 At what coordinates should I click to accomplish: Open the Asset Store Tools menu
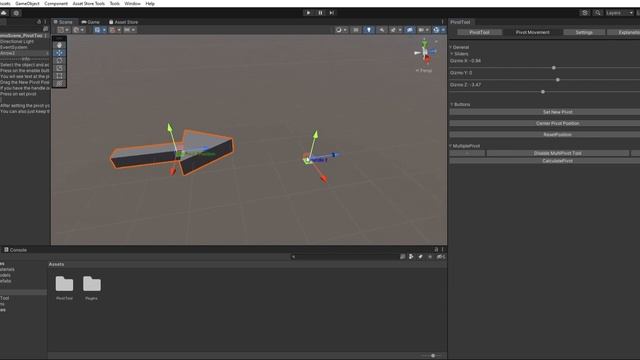click(x=89, y=3)
